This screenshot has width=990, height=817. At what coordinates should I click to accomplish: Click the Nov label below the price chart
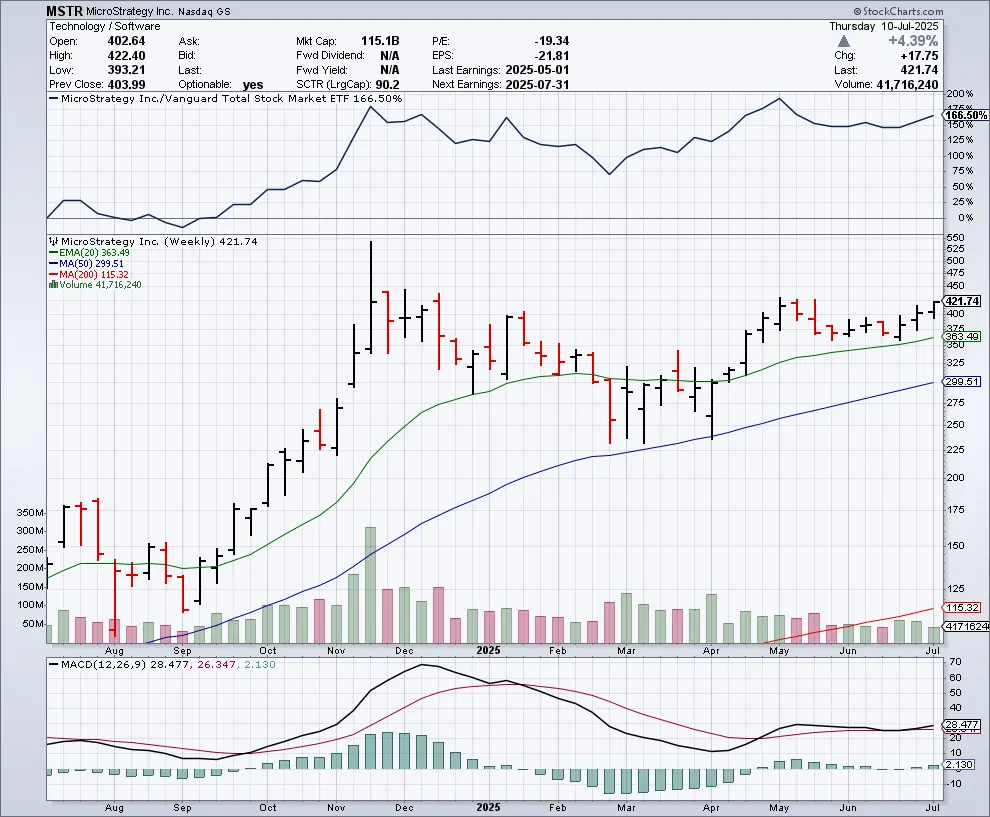pyautogui.click(x=336, y=650)
